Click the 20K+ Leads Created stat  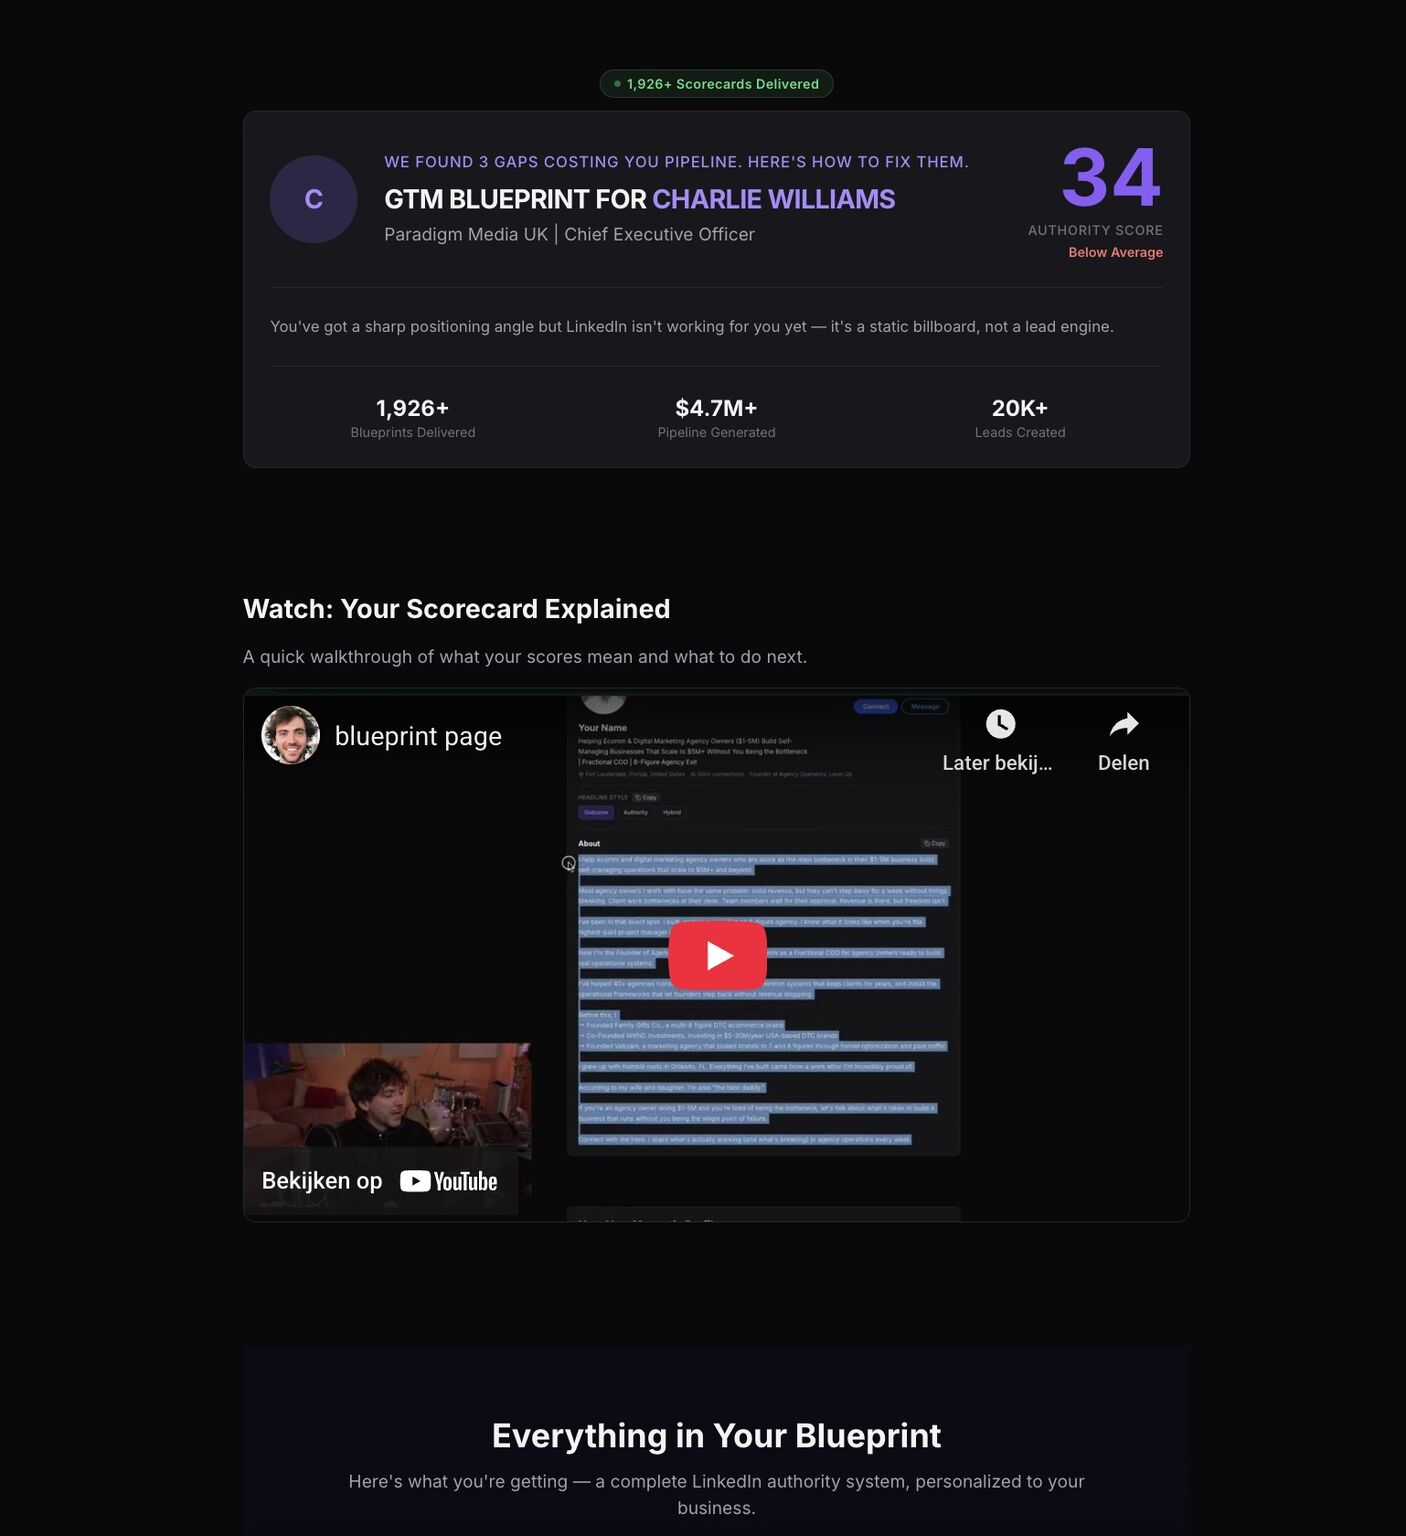(1020, 418)
